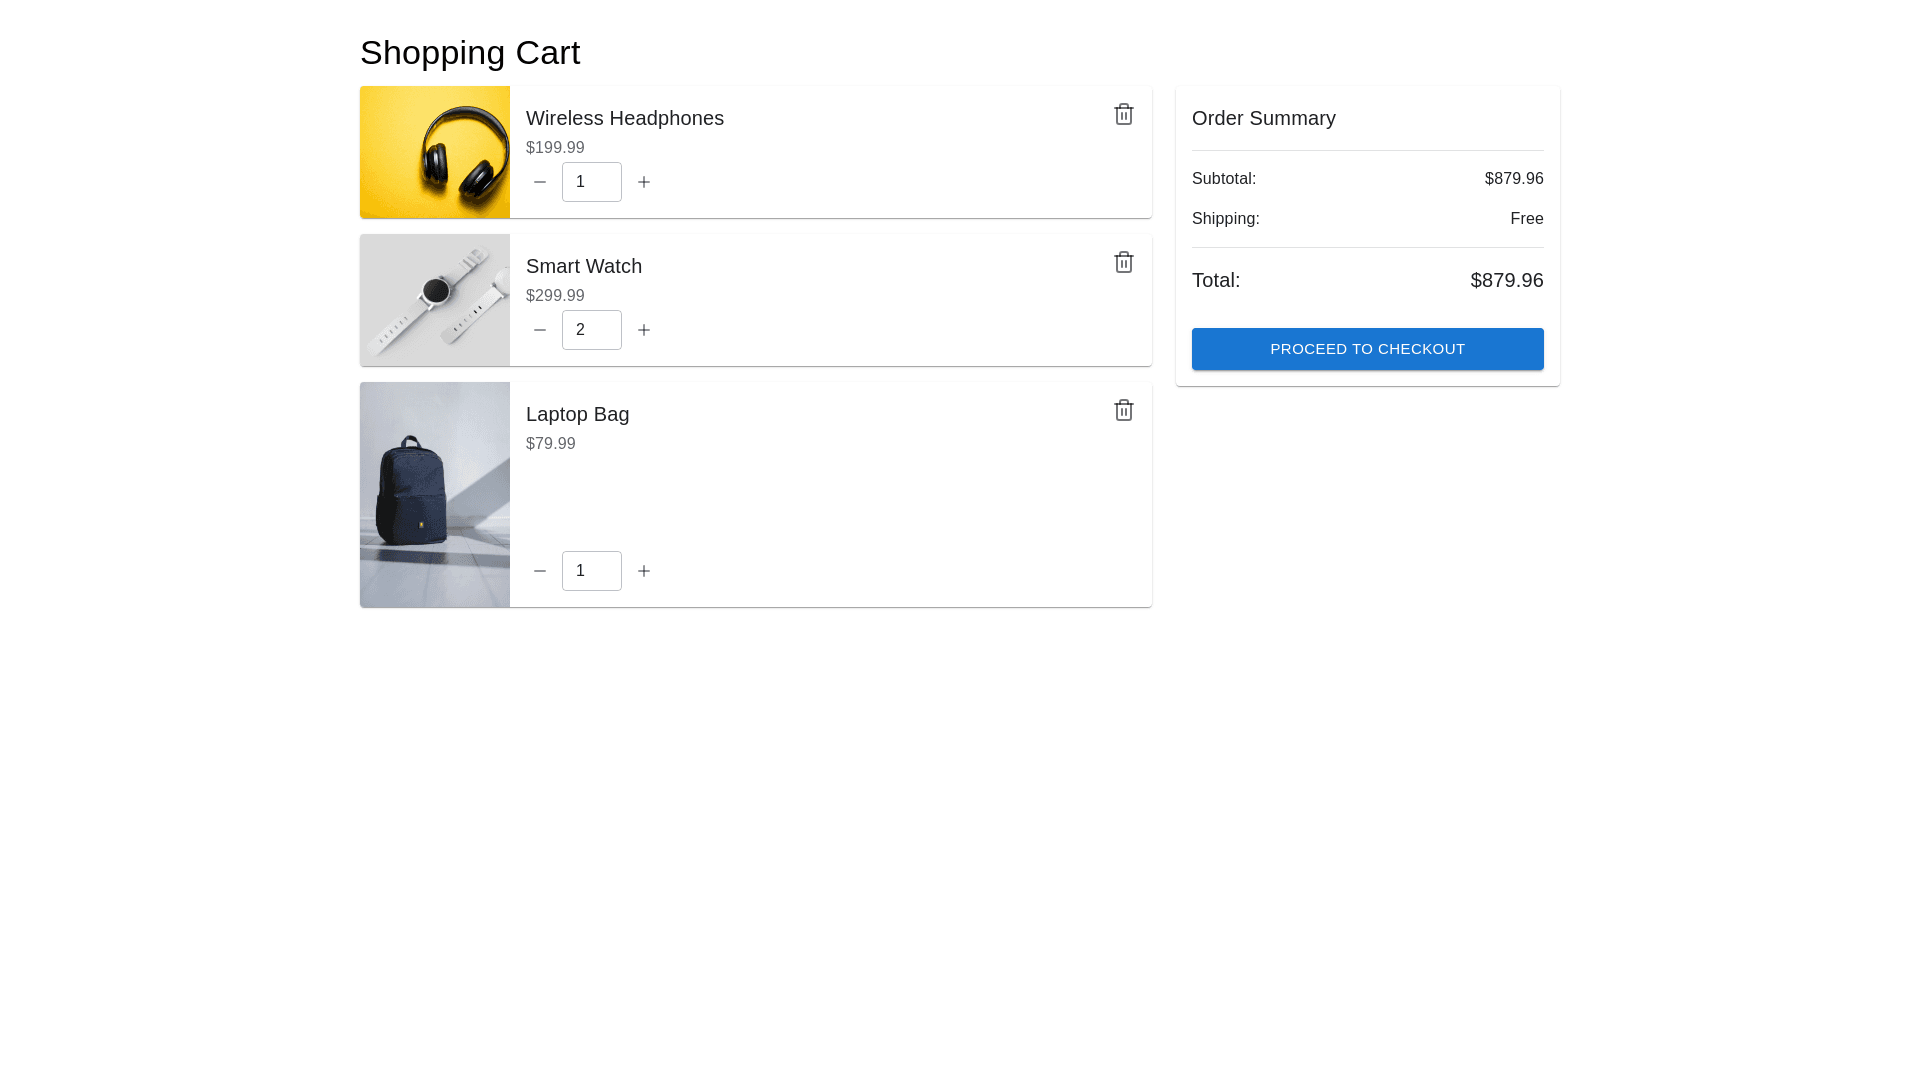Image resolution: width=1920 pixels, height=1080 pixels.
Task: Click trash icon for Laptop Bag
Action: 1123,410
